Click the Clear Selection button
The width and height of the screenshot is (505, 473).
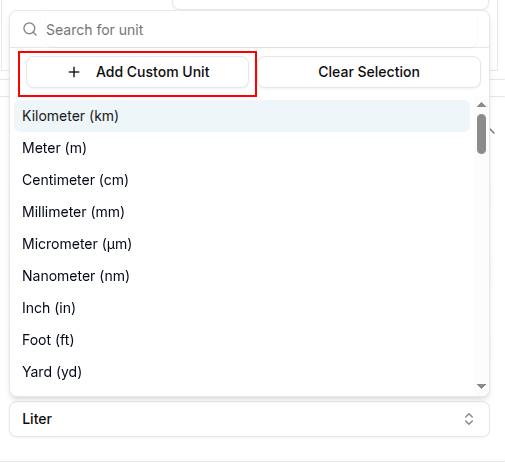369,72
